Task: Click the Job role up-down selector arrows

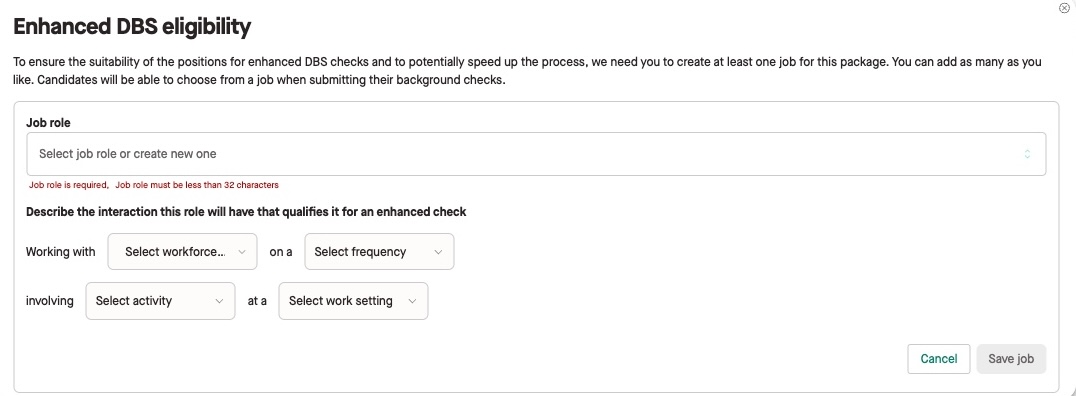Action: coord(1027,154)
